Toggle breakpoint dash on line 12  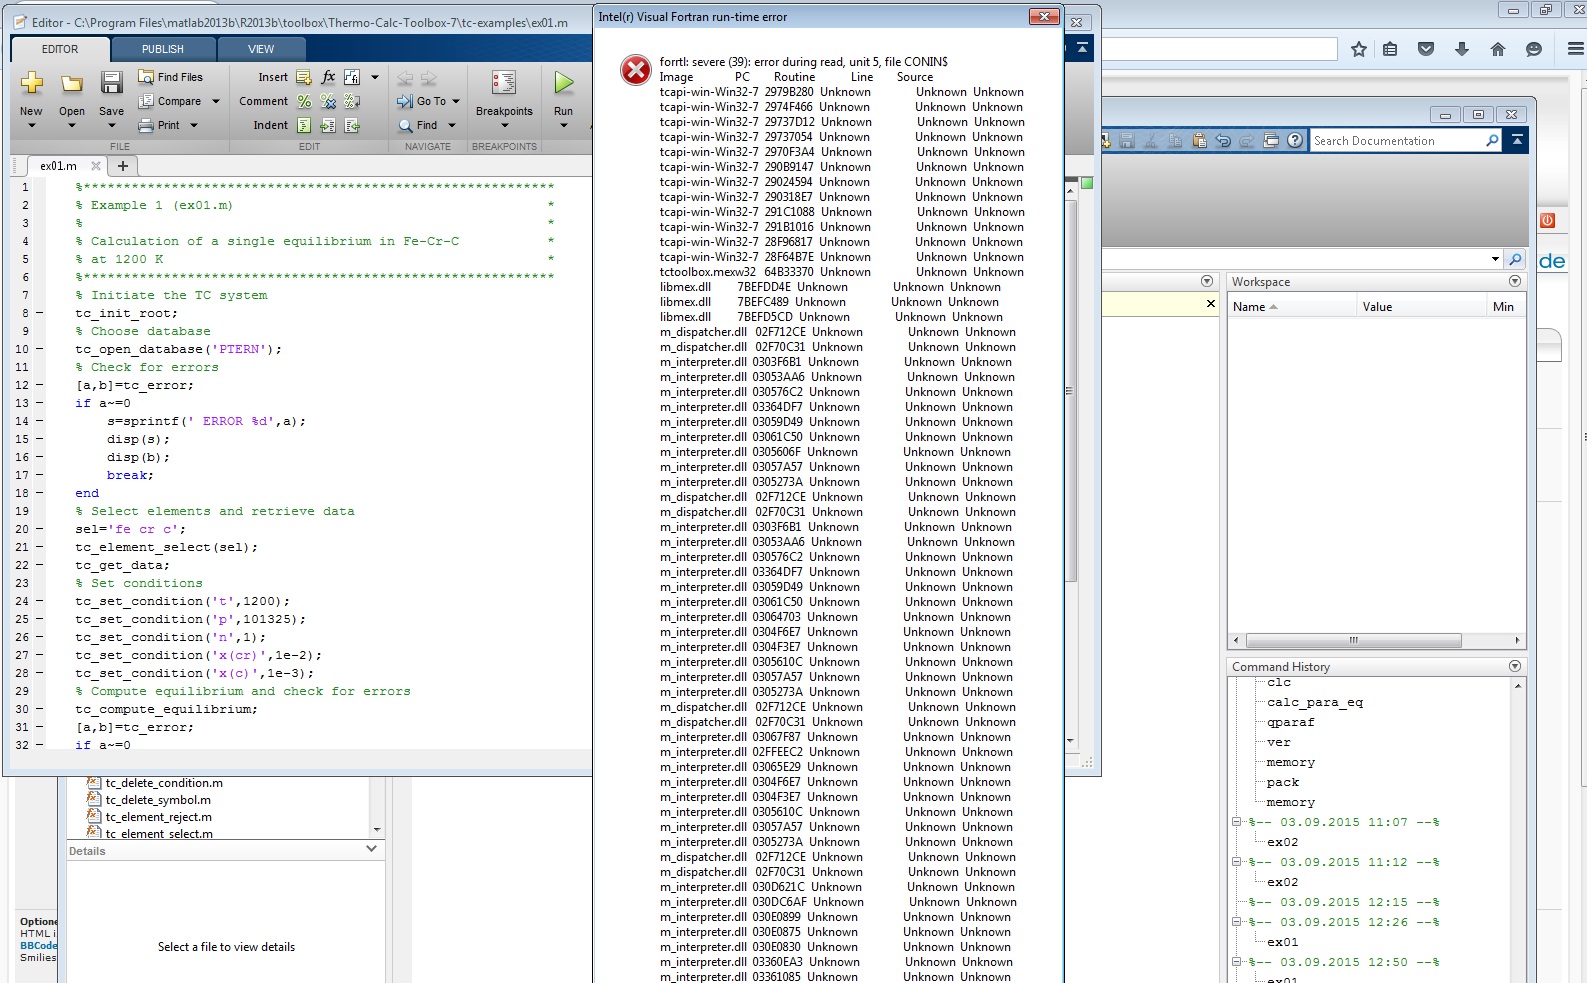[40, 385]
